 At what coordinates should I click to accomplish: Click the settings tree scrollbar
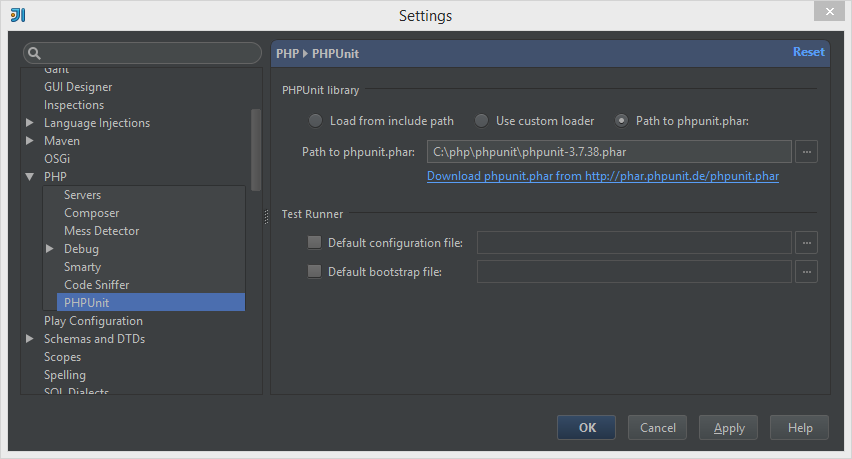pyautogui.click(x=256, y=150)
